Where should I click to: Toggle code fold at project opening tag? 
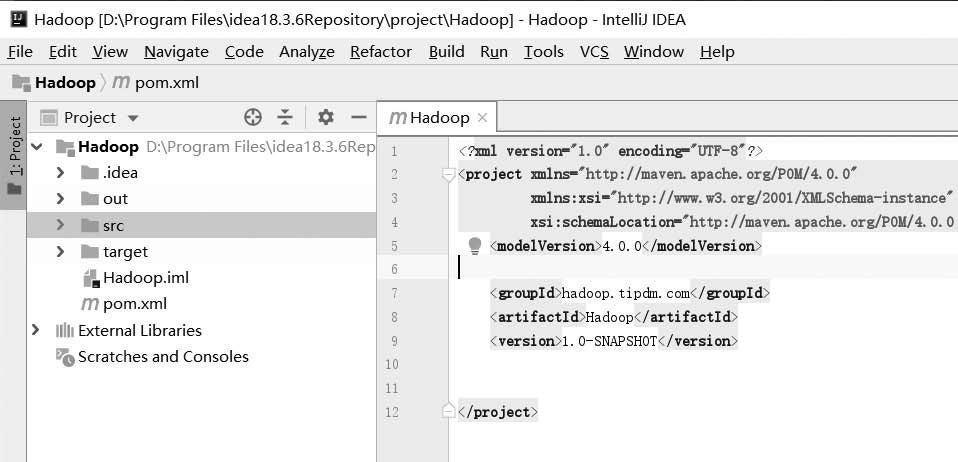(x=448, y=175)
